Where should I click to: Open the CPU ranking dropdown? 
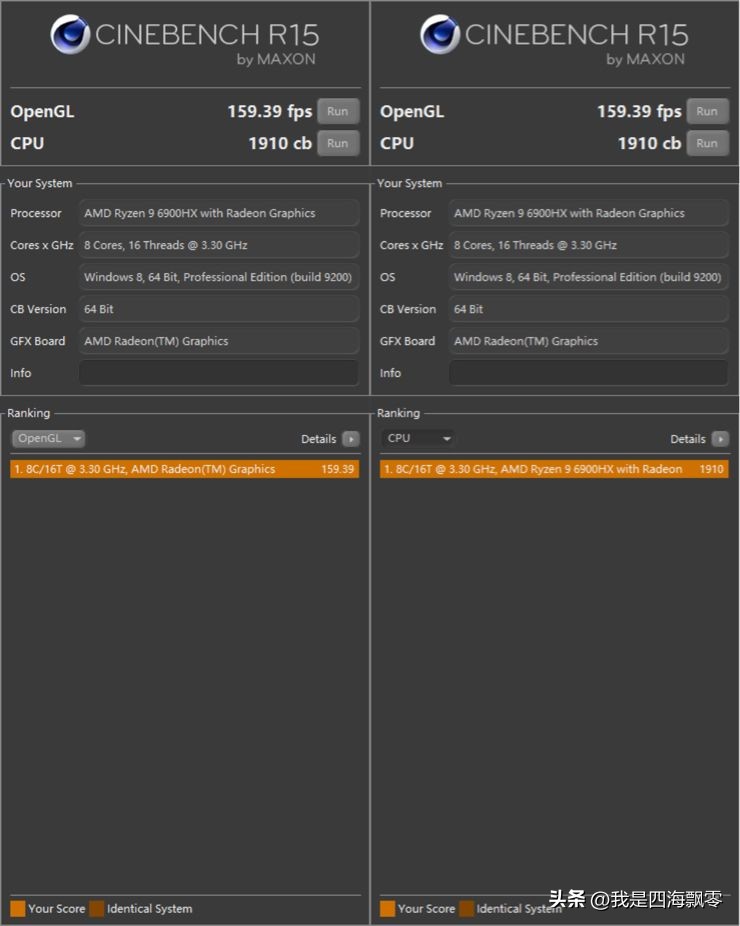coord(418,438)
